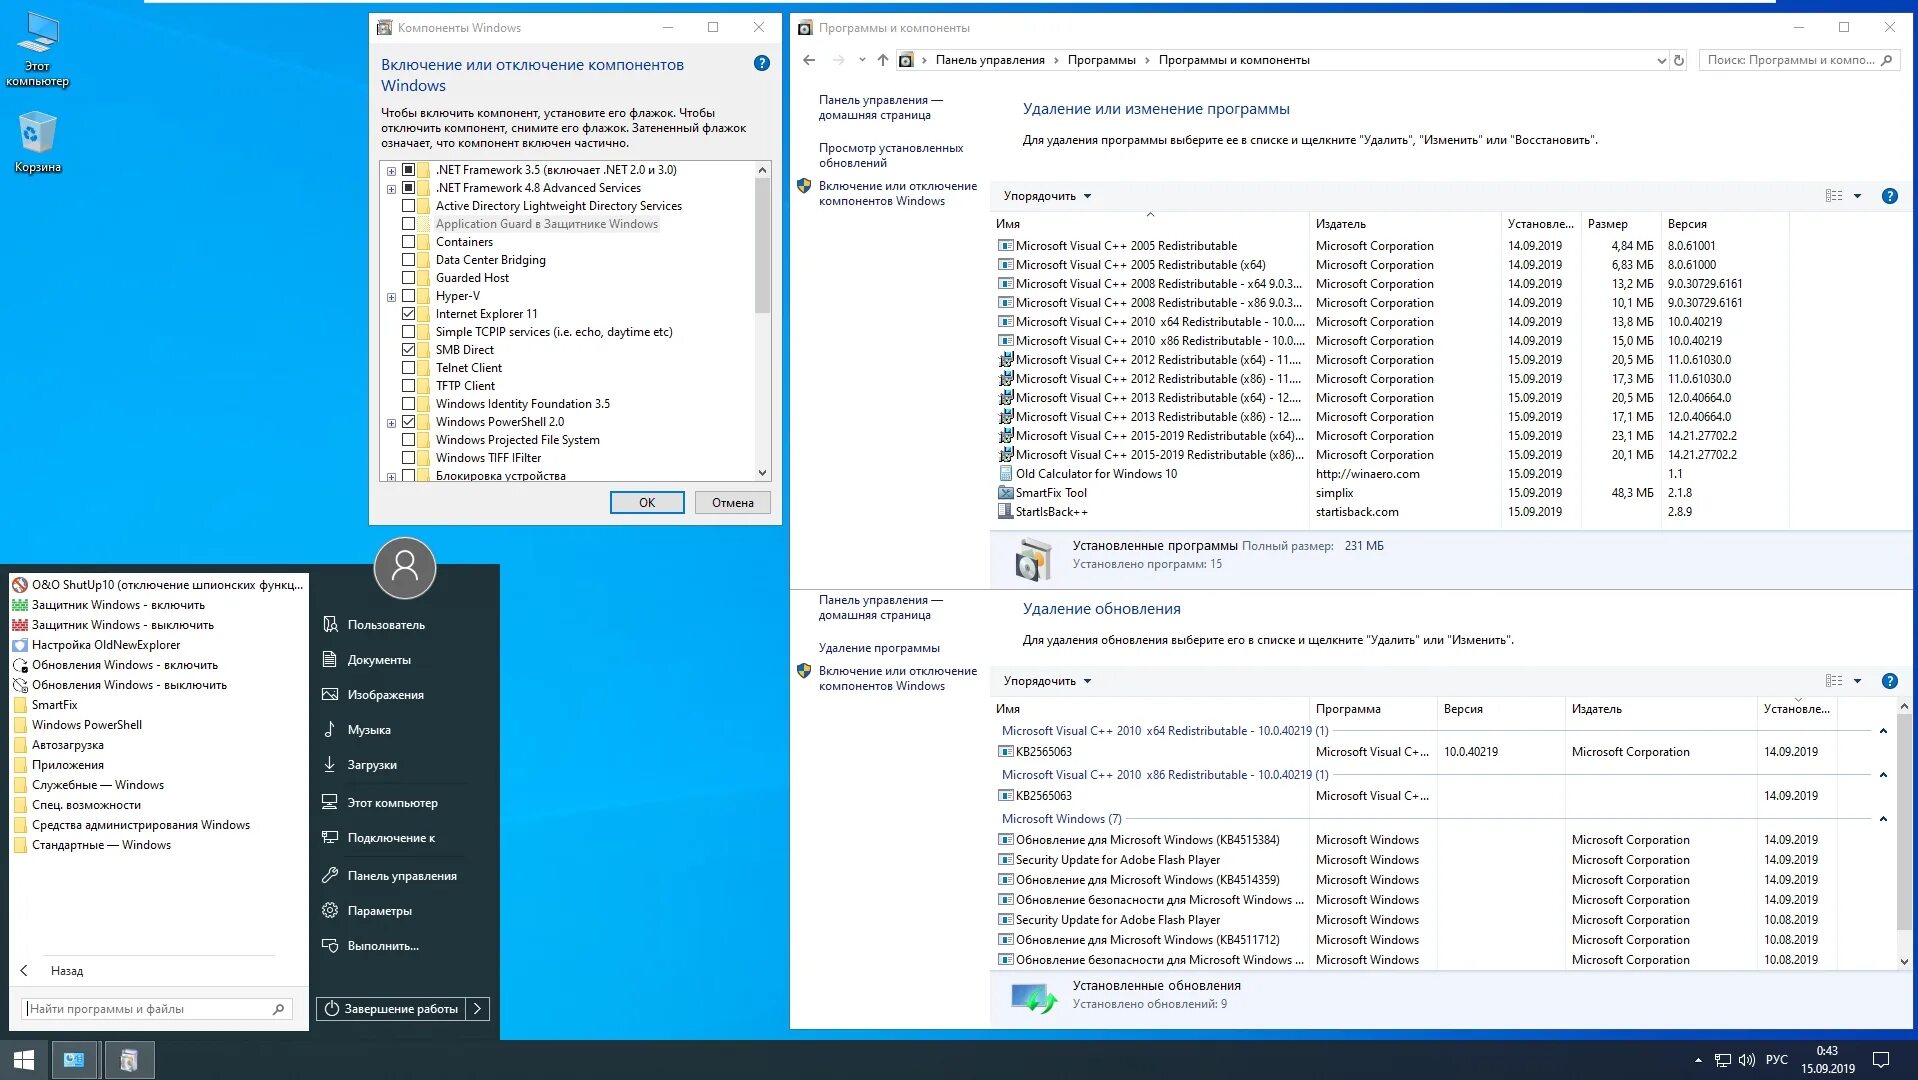The width and height of the screenshot is (1918, 1080).
Task: Expand Windows PowerShell 2.0 node
Action: (391, 423)
